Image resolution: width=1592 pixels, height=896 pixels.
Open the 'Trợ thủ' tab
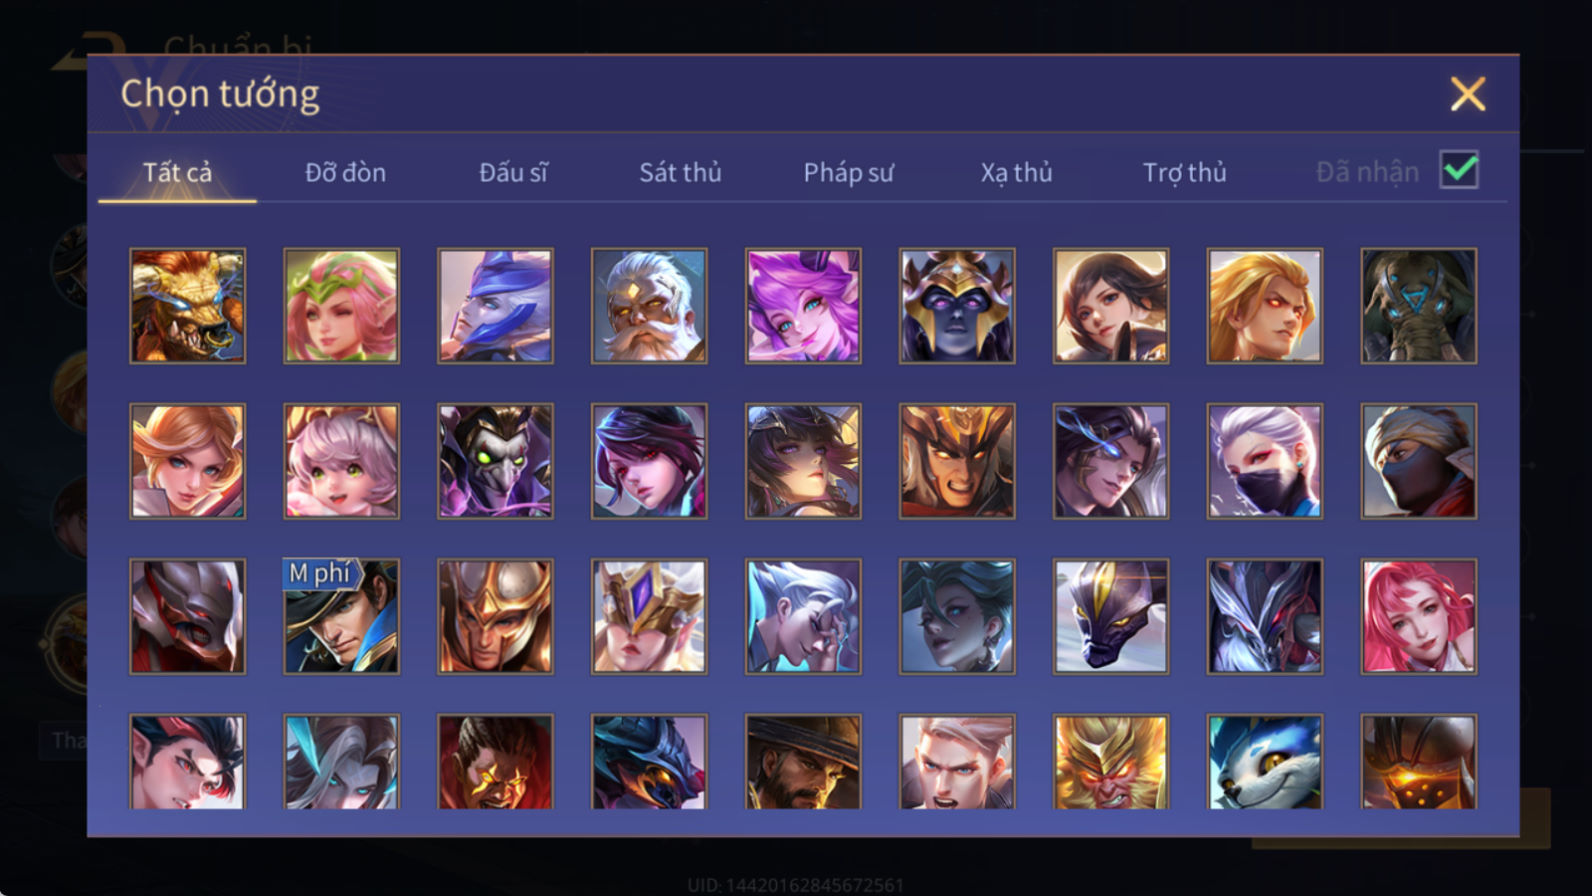click(x=1184, y=173)
